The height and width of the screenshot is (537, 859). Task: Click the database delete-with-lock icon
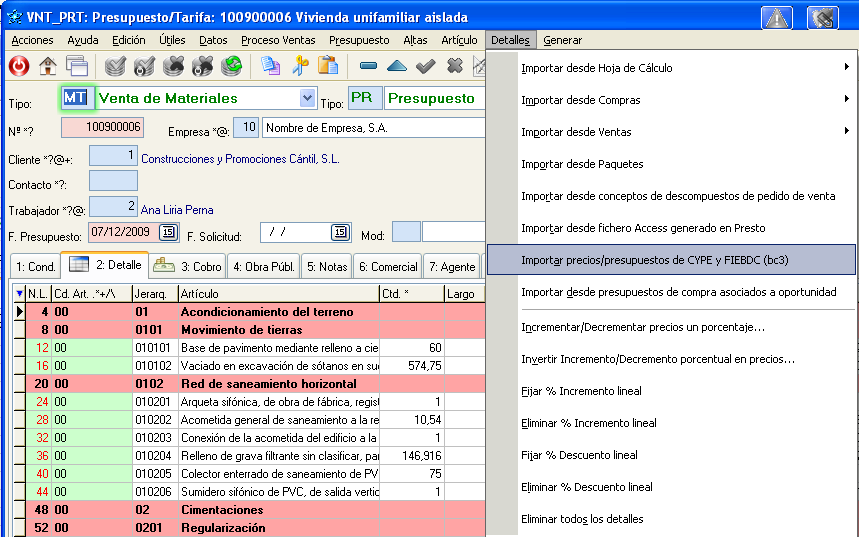(202, 66)
